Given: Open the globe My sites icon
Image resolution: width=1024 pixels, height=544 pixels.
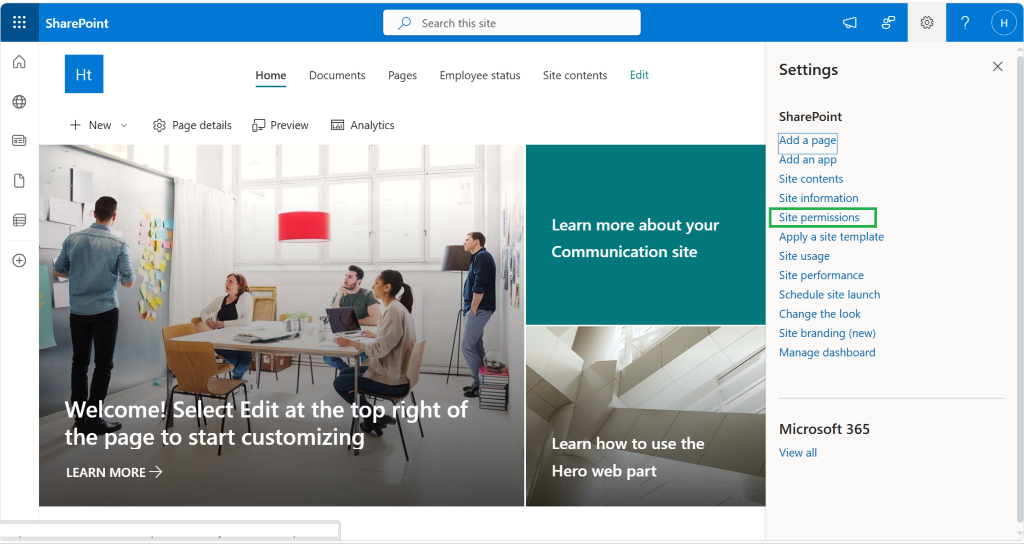Looking at the screenshot, I should click(20, 102).
